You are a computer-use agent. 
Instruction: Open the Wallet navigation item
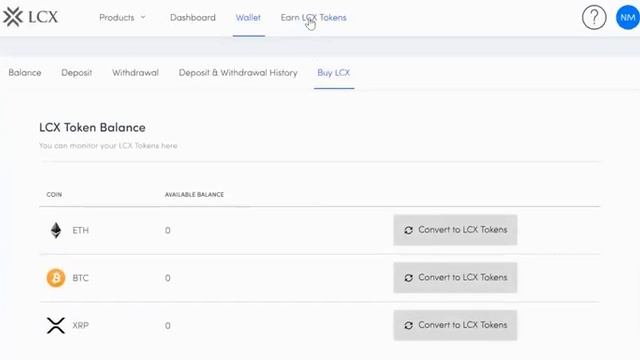point(248,18)
